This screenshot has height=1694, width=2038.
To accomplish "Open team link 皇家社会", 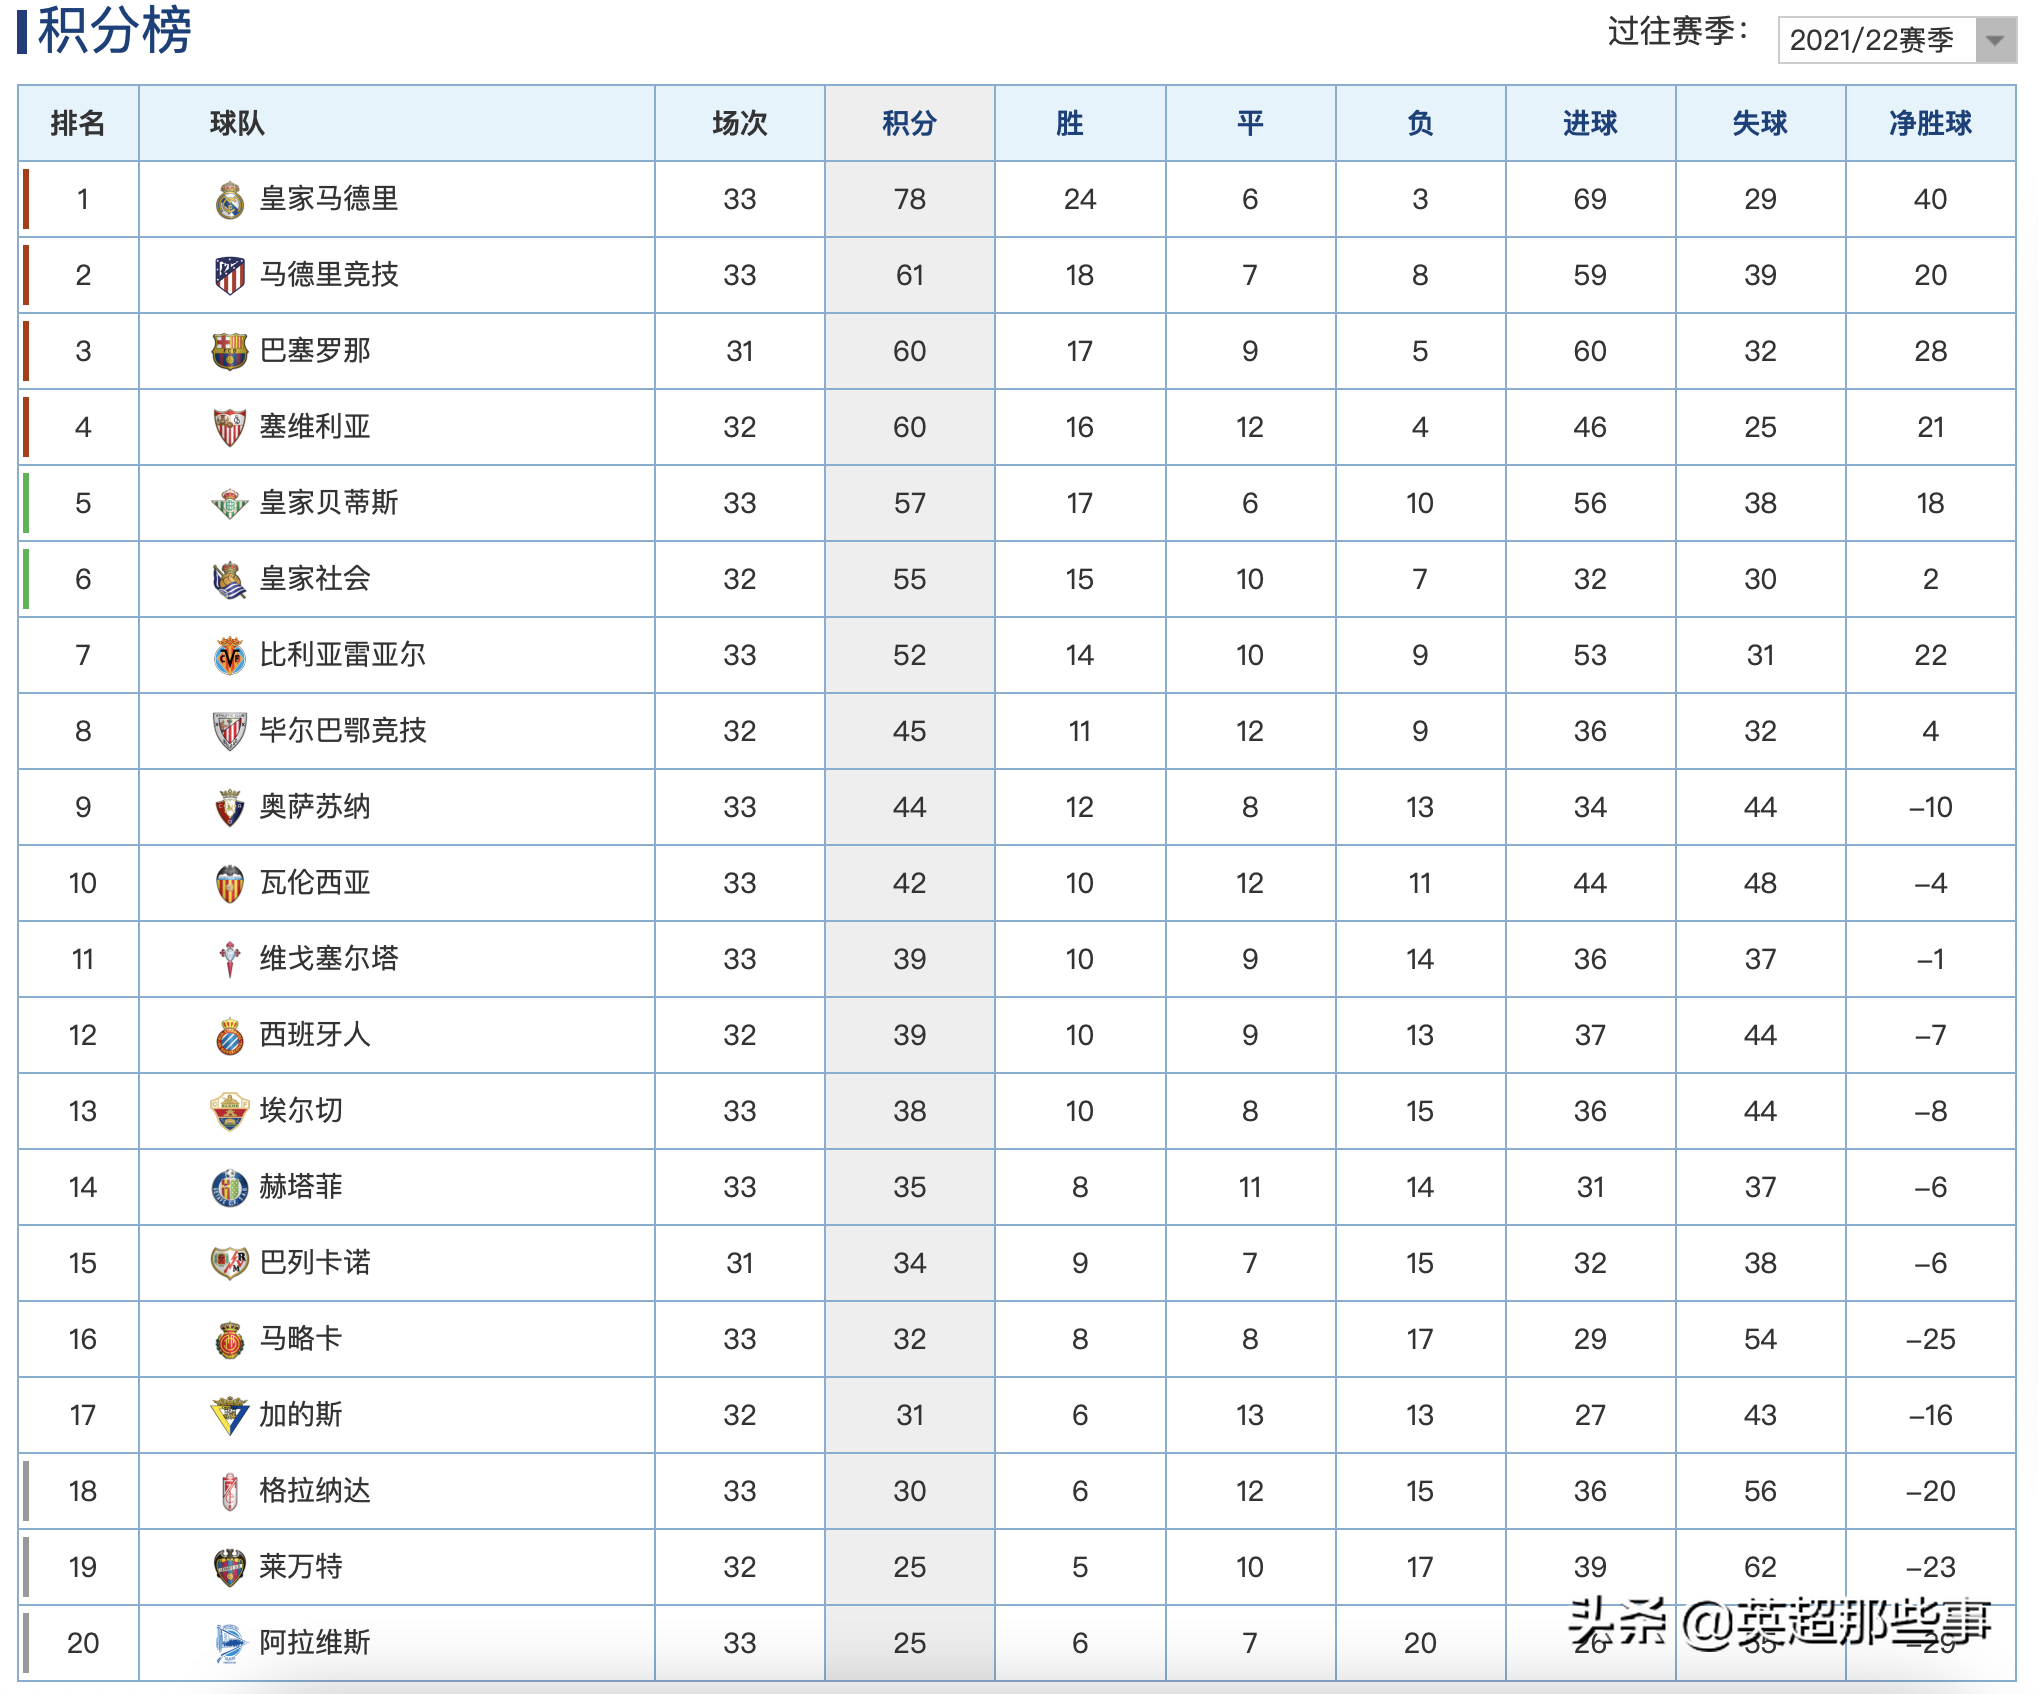I will (315, 579).
